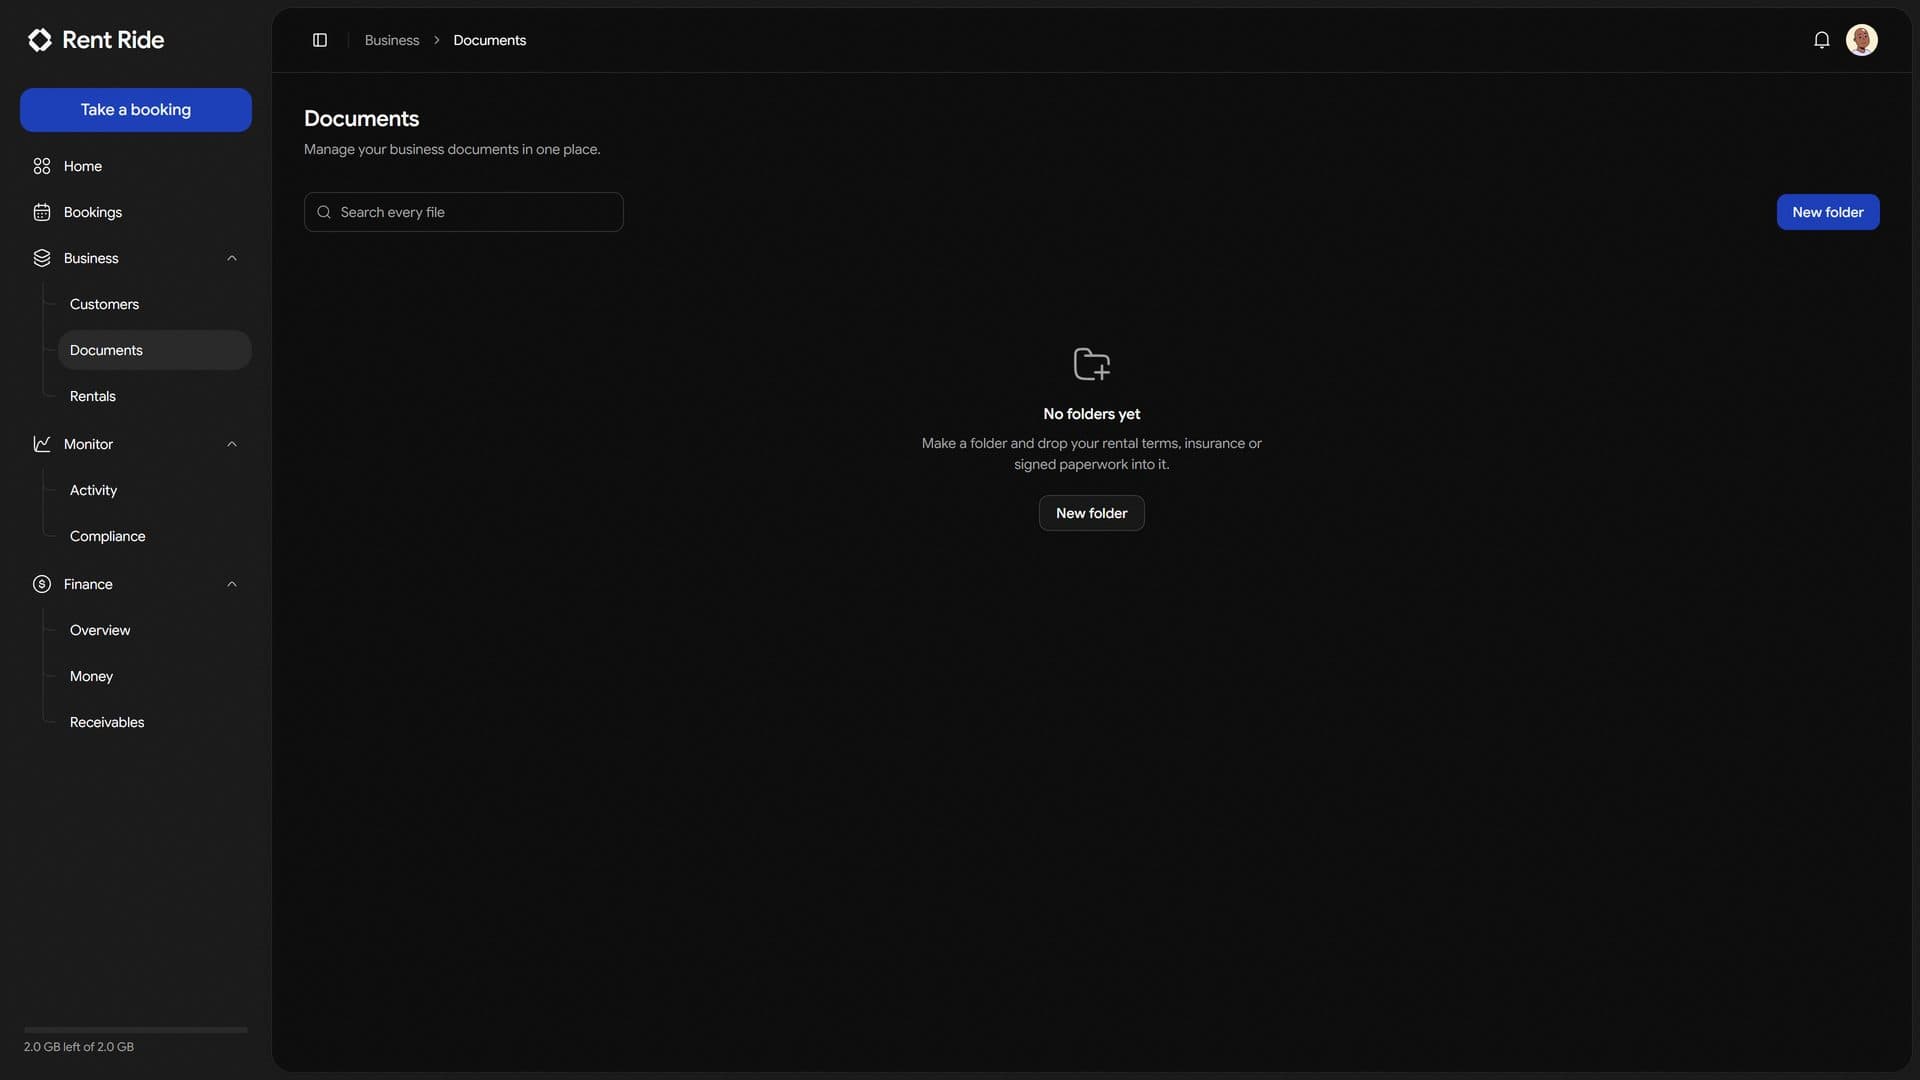Click the Rent Ride logo icon
This screenshot has width=1920, height=1080.
(x=40, y=40)
